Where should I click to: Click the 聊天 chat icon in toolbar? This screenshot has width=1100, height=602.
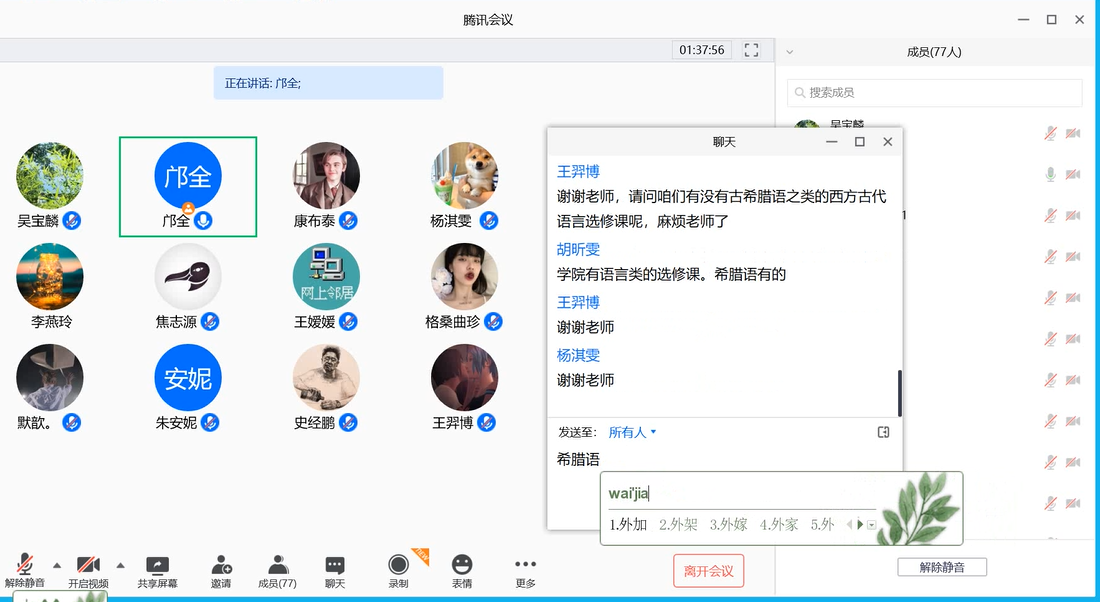pos(335,566)
